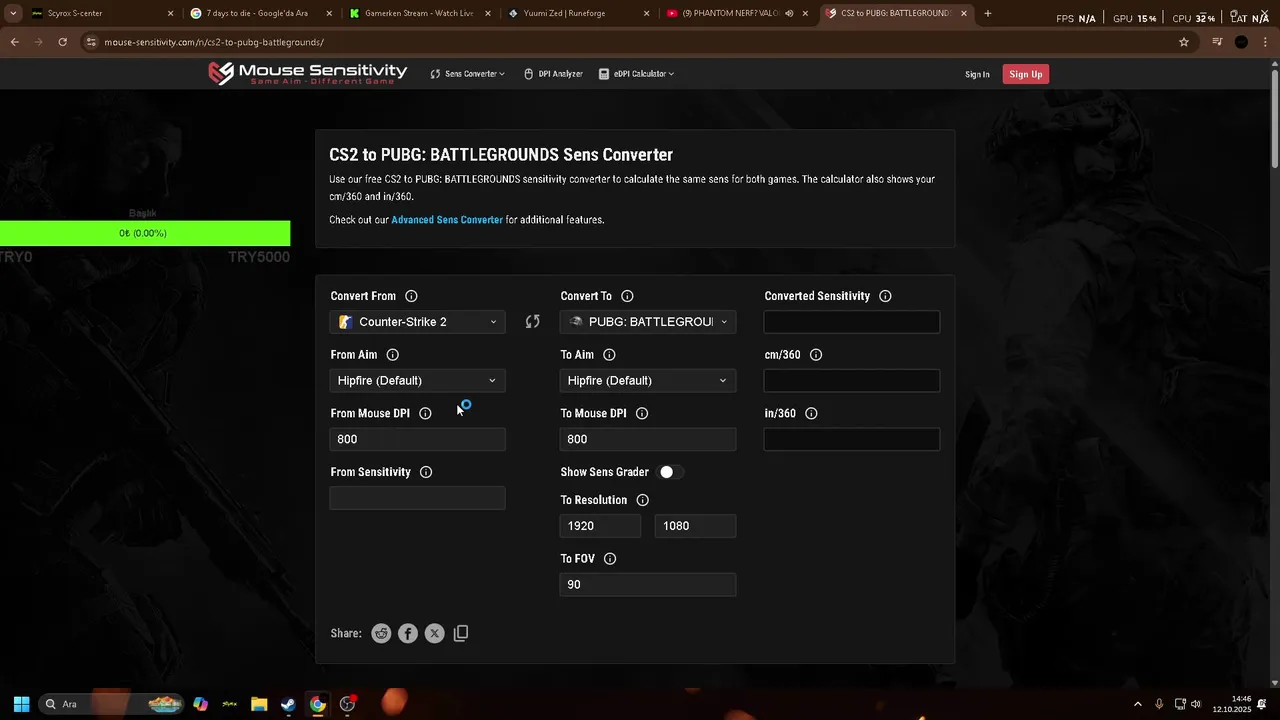
Task: Open the new tab plus button
Action: (988, 14)
